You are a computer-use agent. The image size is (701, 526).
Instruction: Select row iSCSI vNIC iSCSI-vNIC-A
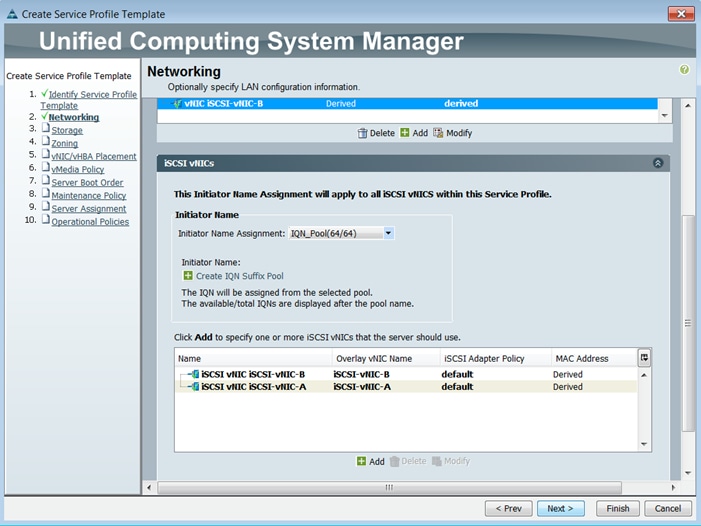tap(406, 387)
